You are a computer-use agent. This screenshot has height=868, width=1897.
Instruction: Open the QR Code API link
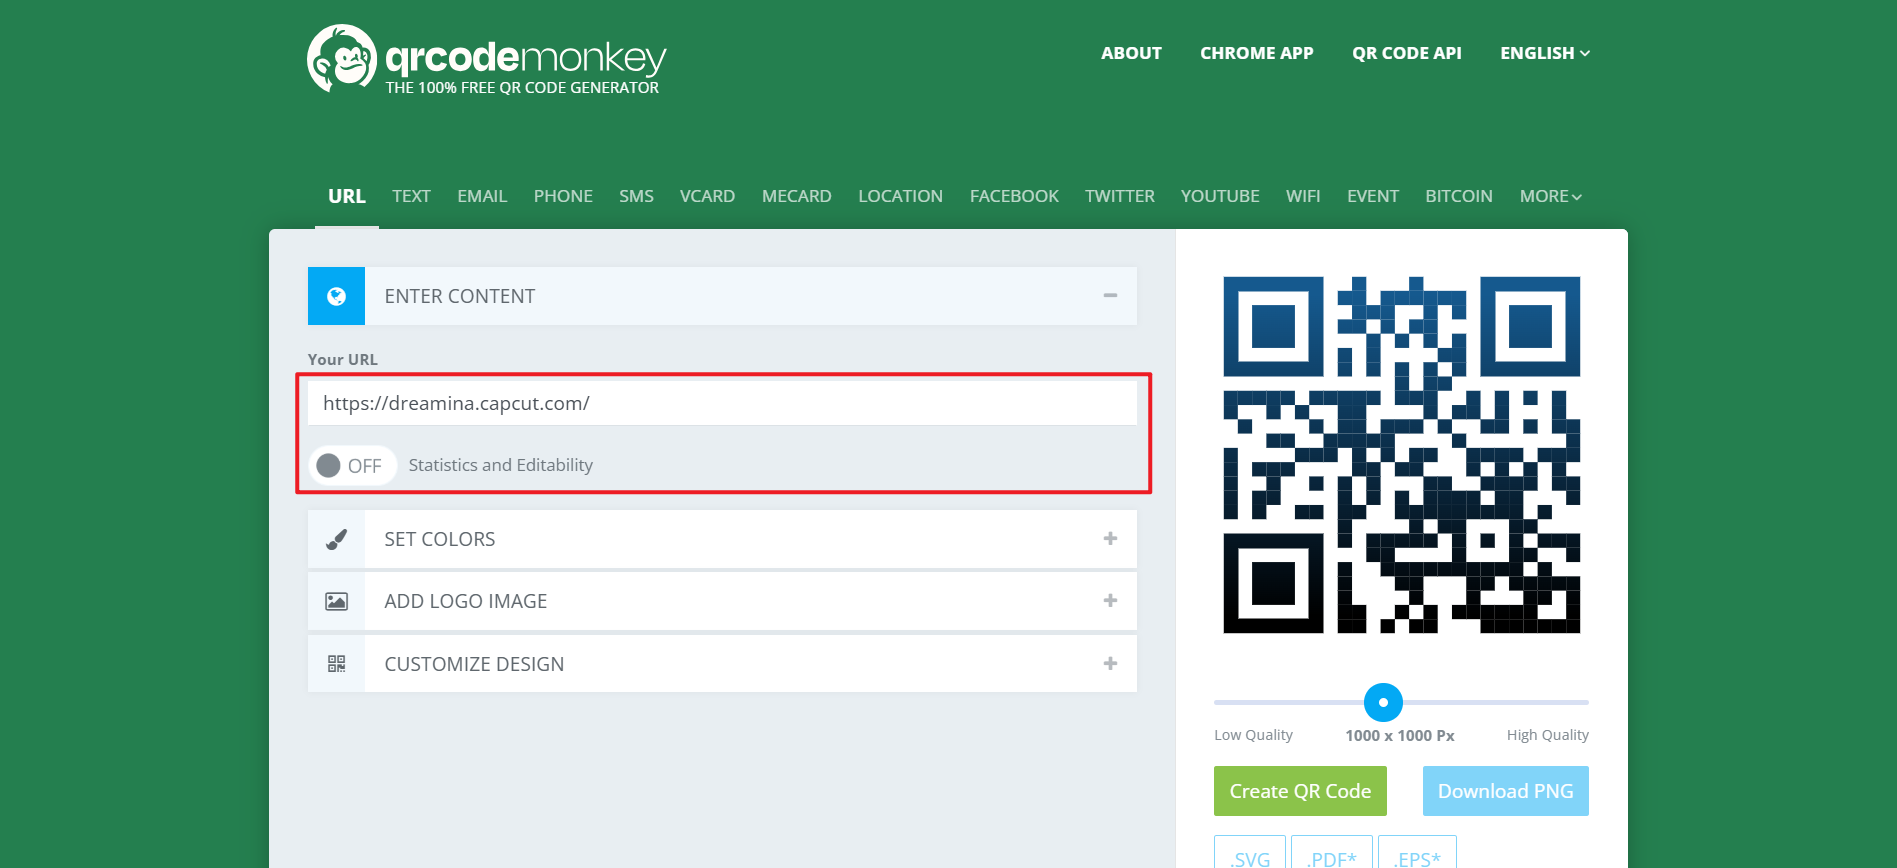(x=1407, y=53)
